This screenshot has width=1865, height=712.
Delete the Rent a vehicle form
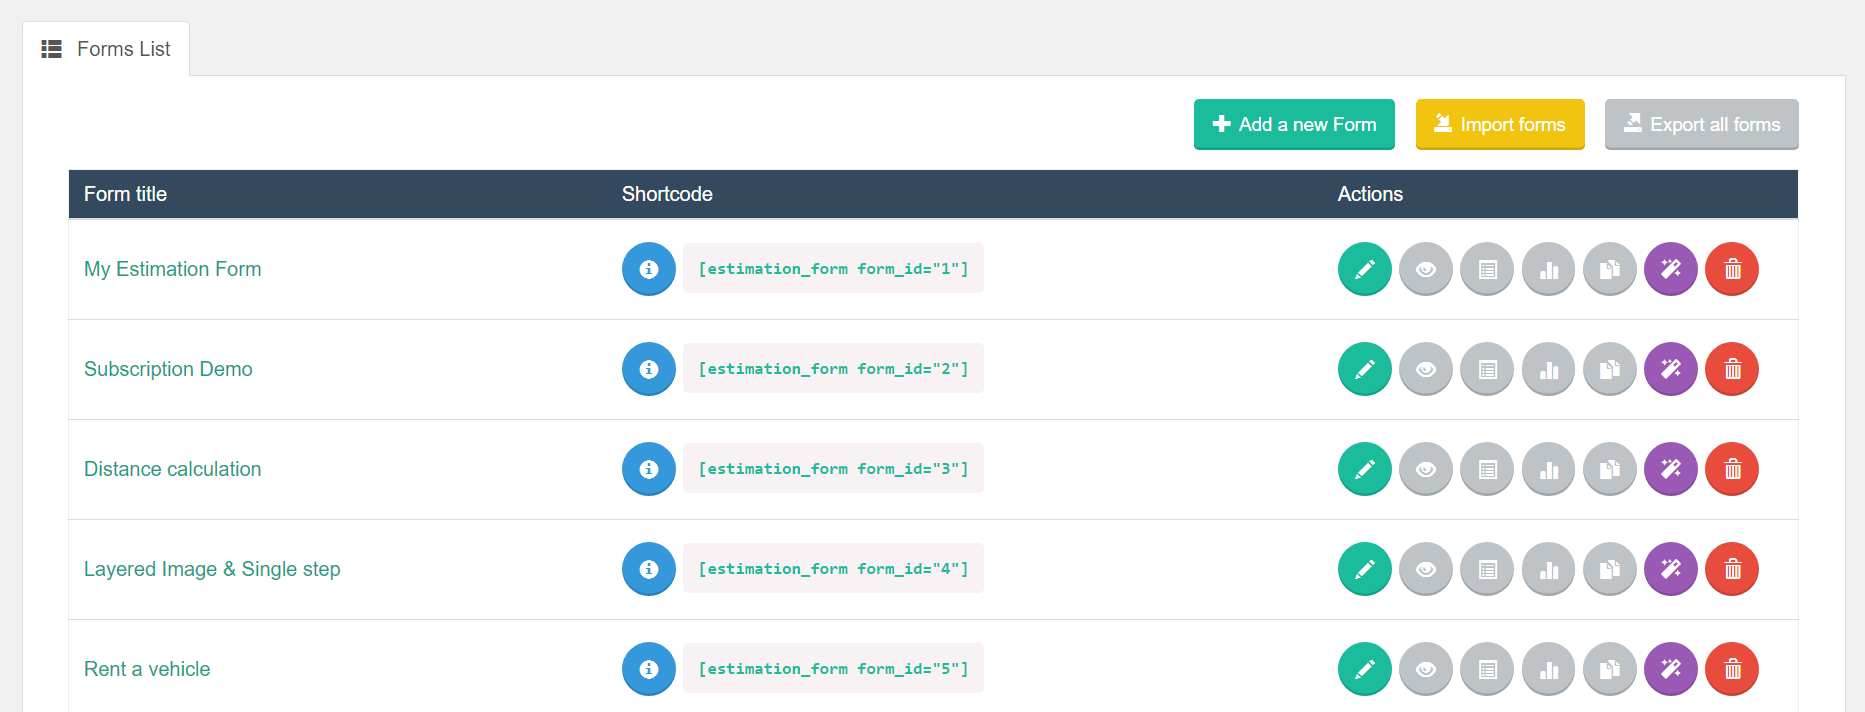(x=1732, y=669)
